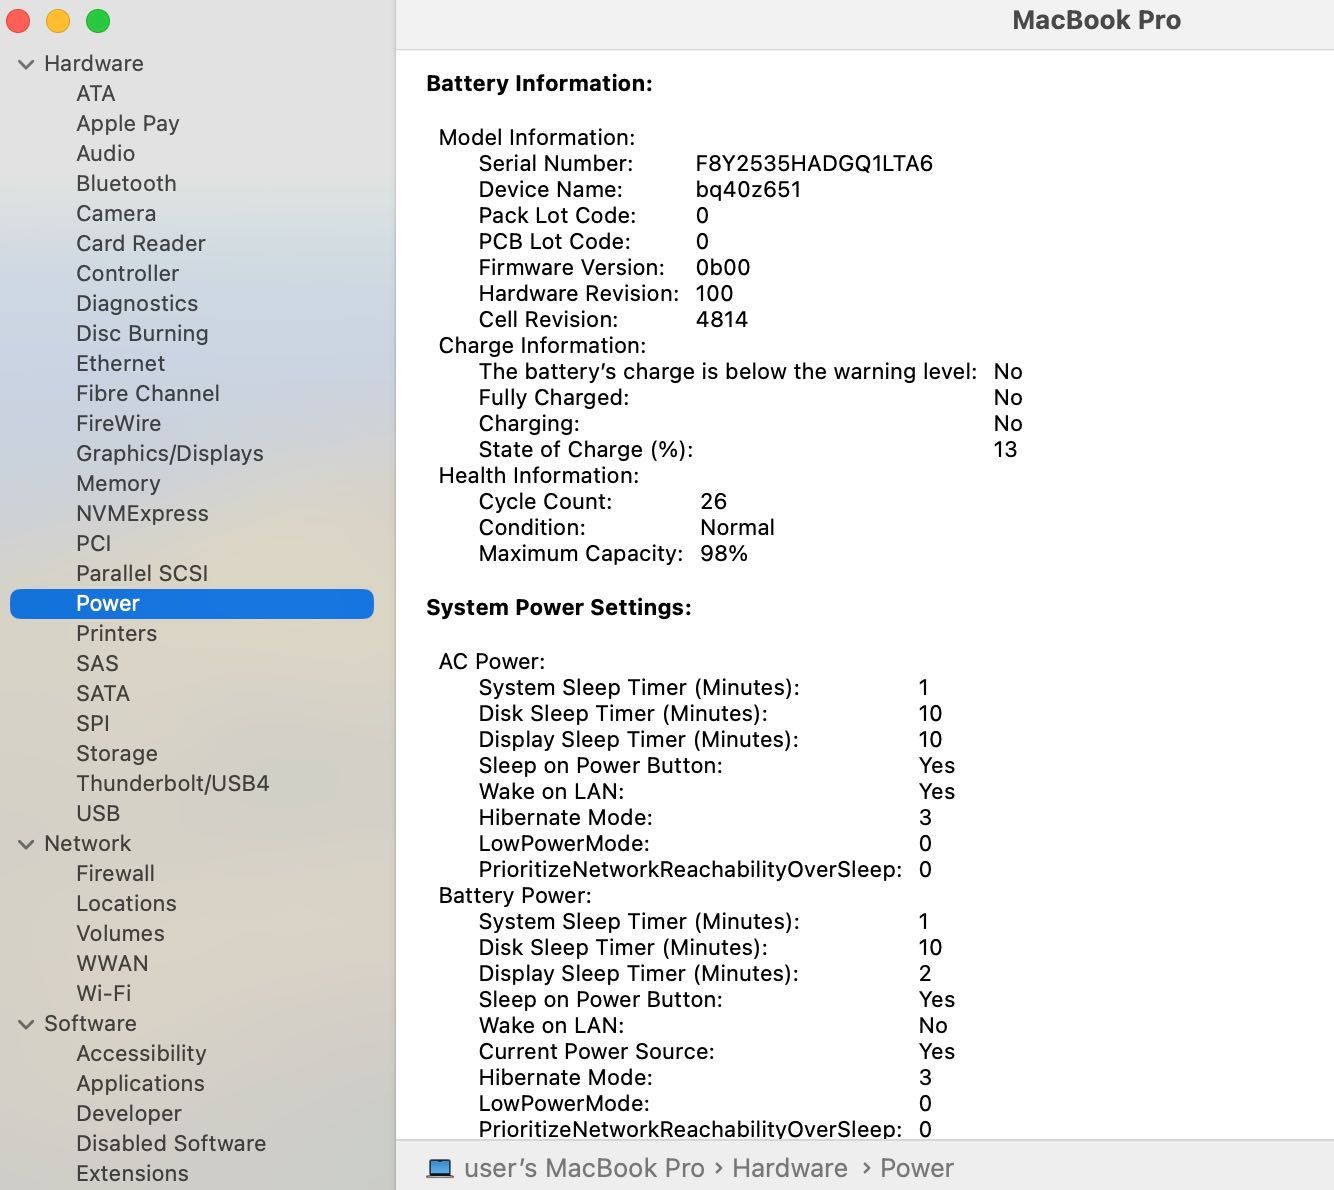Select Locations under Network
Image resolution: width=1334 pixels, height=1190 pixels.
[x=126, y=903]
